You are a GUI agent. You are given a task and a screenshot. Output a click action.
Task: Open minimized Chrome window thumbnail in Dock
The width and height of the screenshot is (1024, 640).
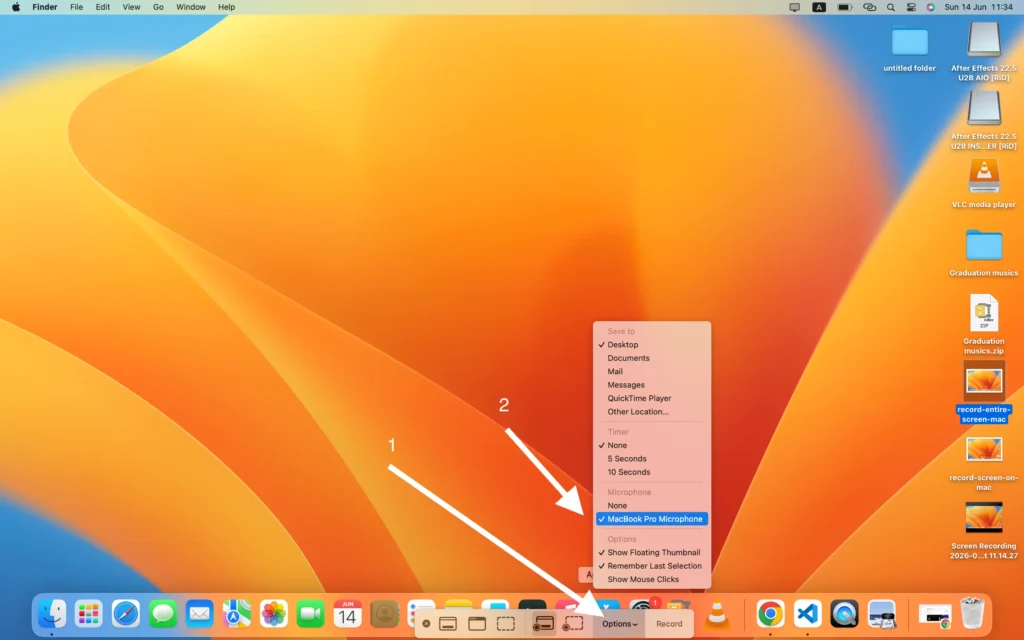pyautogui.click(x=935, y=615)
